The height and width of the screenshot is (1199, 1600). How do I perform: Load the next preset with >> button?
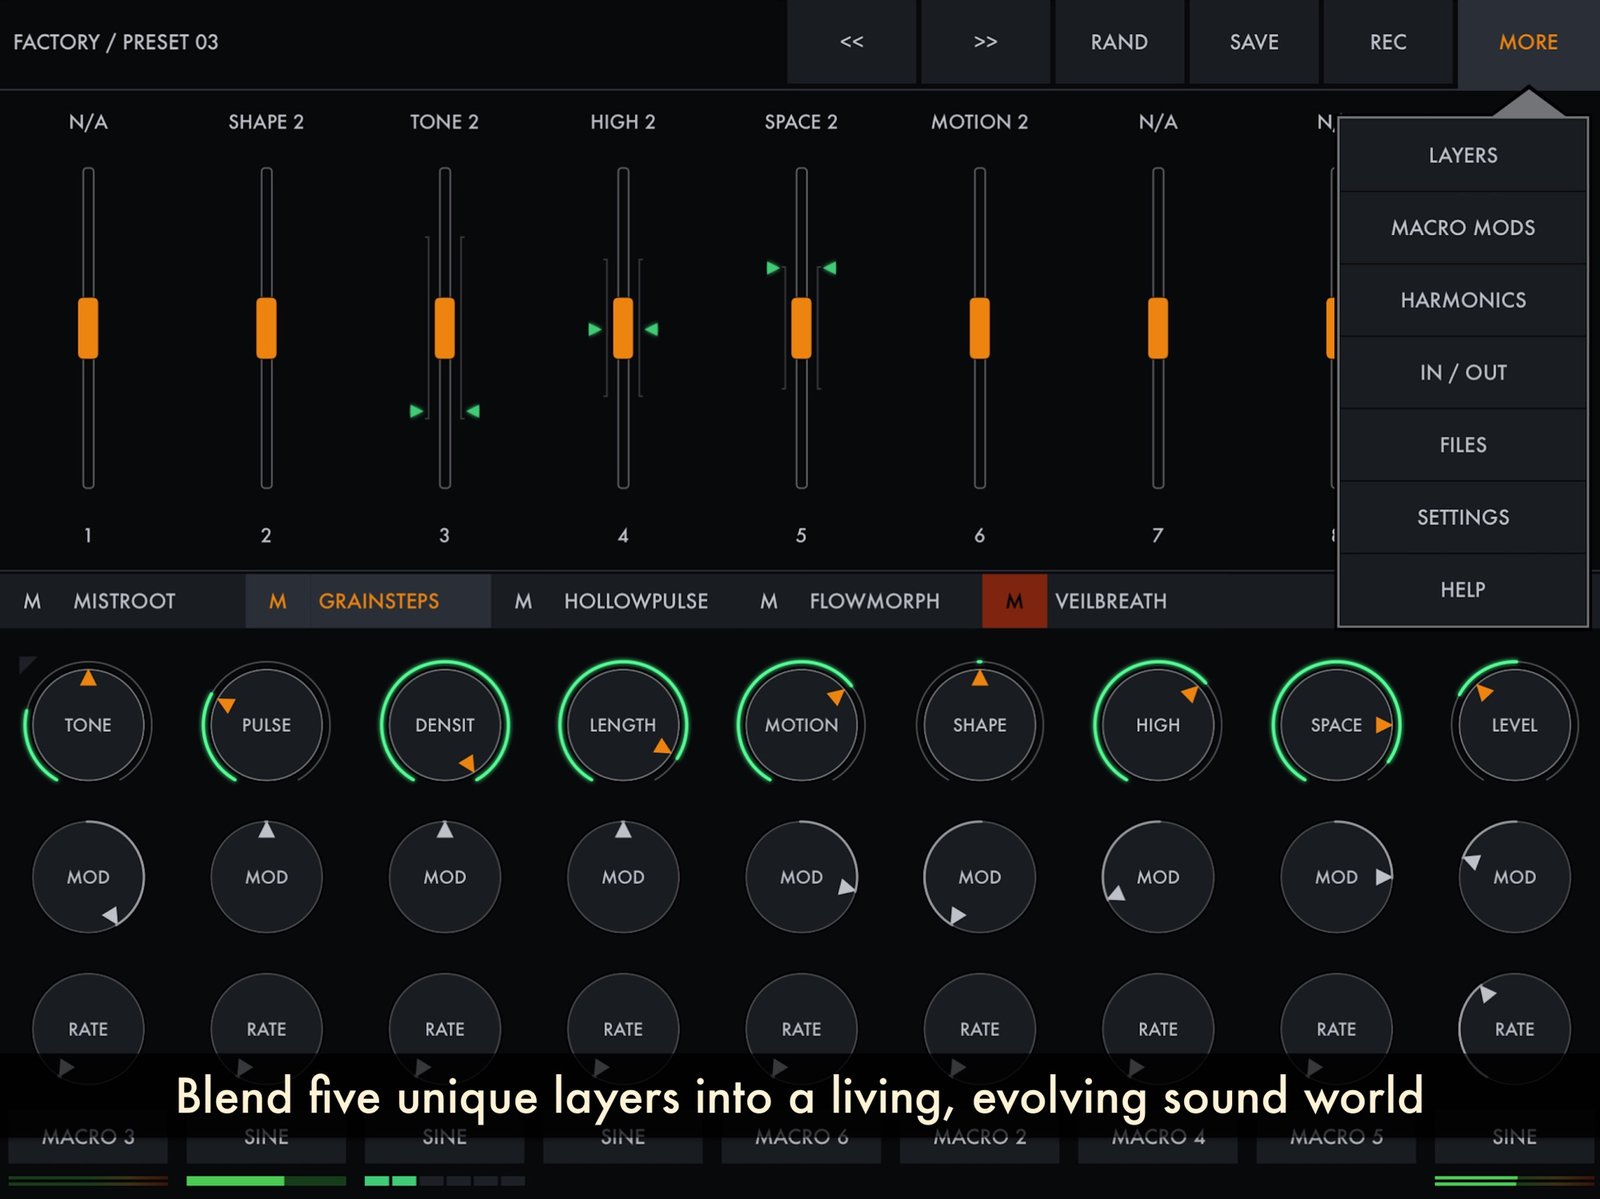coord(985,42)
